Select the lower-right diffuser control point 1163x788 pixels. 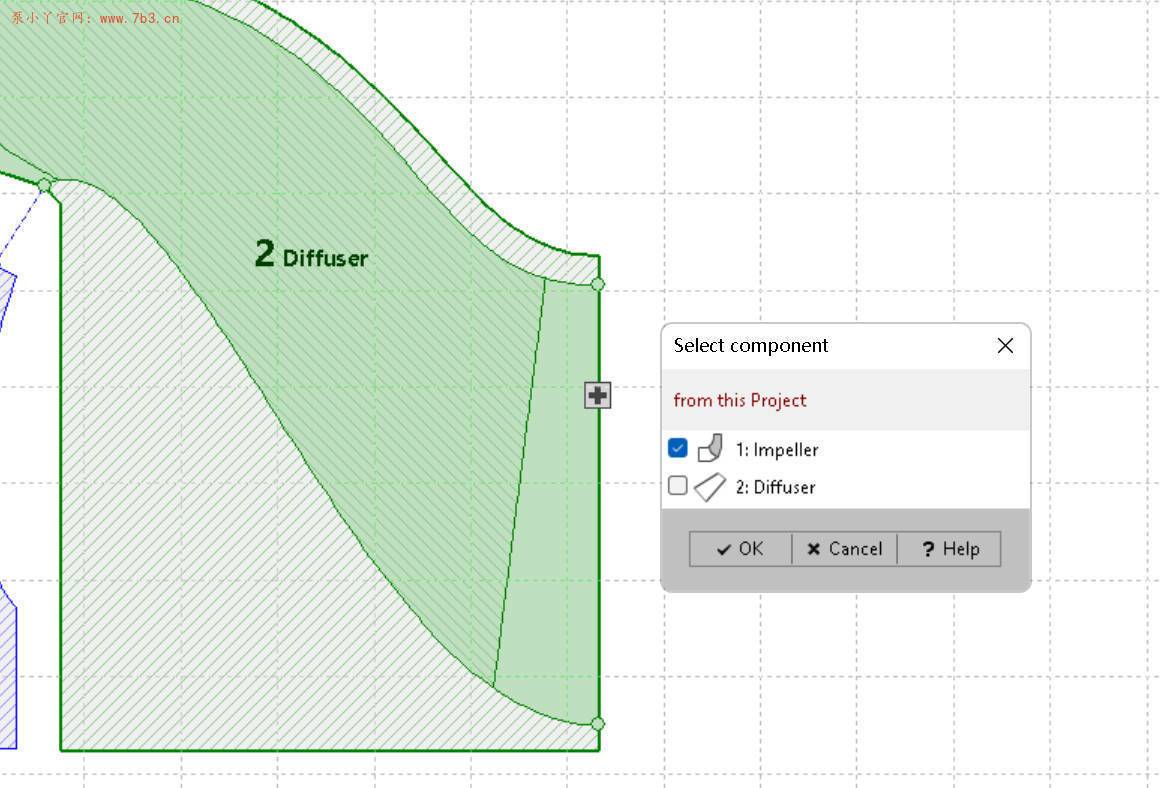click(x=598, y=723)
